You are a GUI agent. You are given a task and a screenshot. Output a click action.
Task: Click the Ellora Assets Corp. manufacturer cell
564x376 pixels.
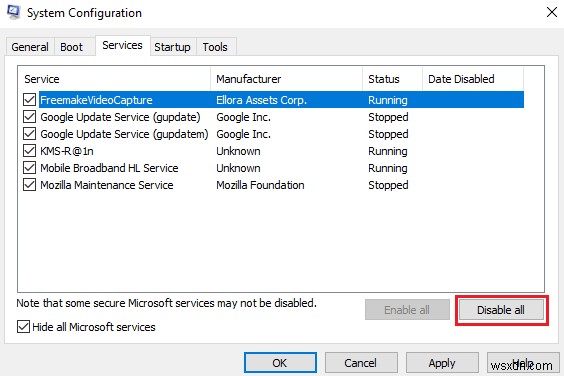point(261,100)
